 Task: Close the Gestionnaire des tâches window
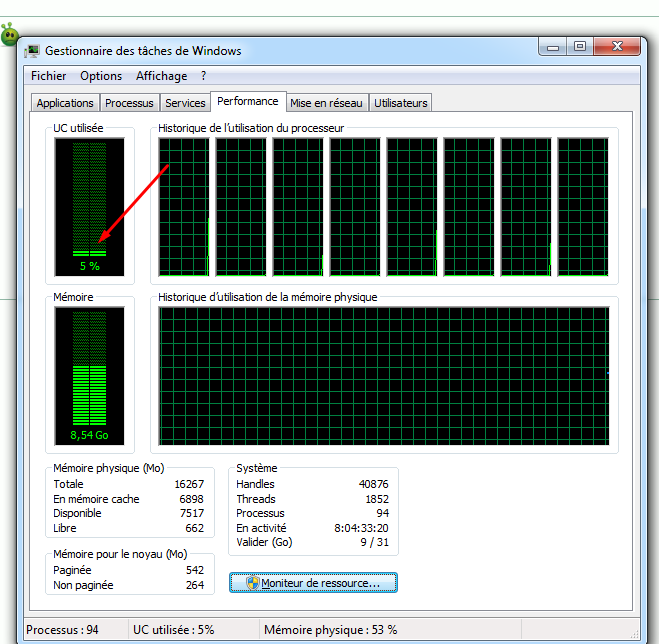tap(617, 46)
